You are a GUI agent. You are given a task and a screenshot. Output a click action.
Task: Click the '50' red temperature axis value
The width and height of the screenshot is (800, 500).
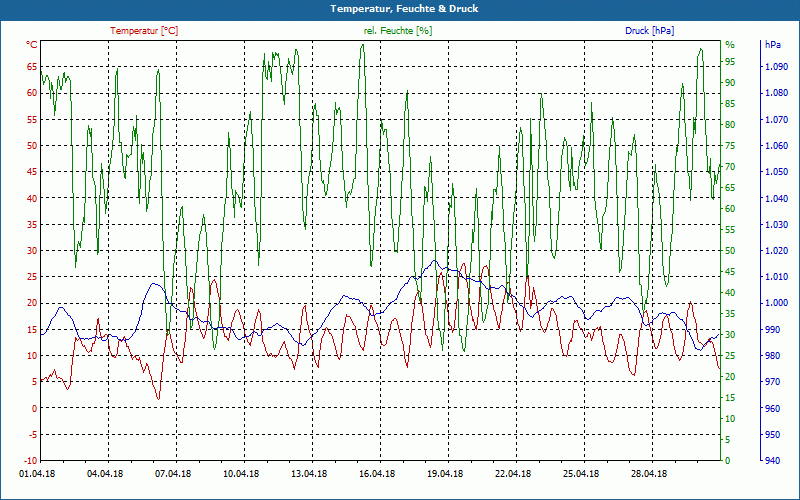point(32,145)
